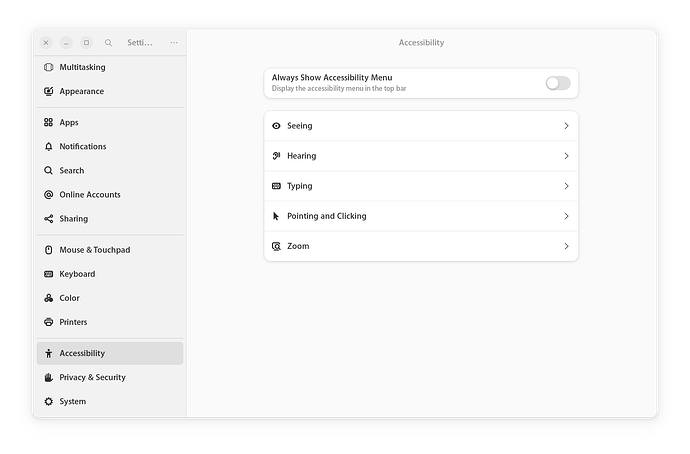Viewport: 690px width, 454px height.
Task: Enable Always Show Accessibility Menu switch
Action: pos(557,83)
